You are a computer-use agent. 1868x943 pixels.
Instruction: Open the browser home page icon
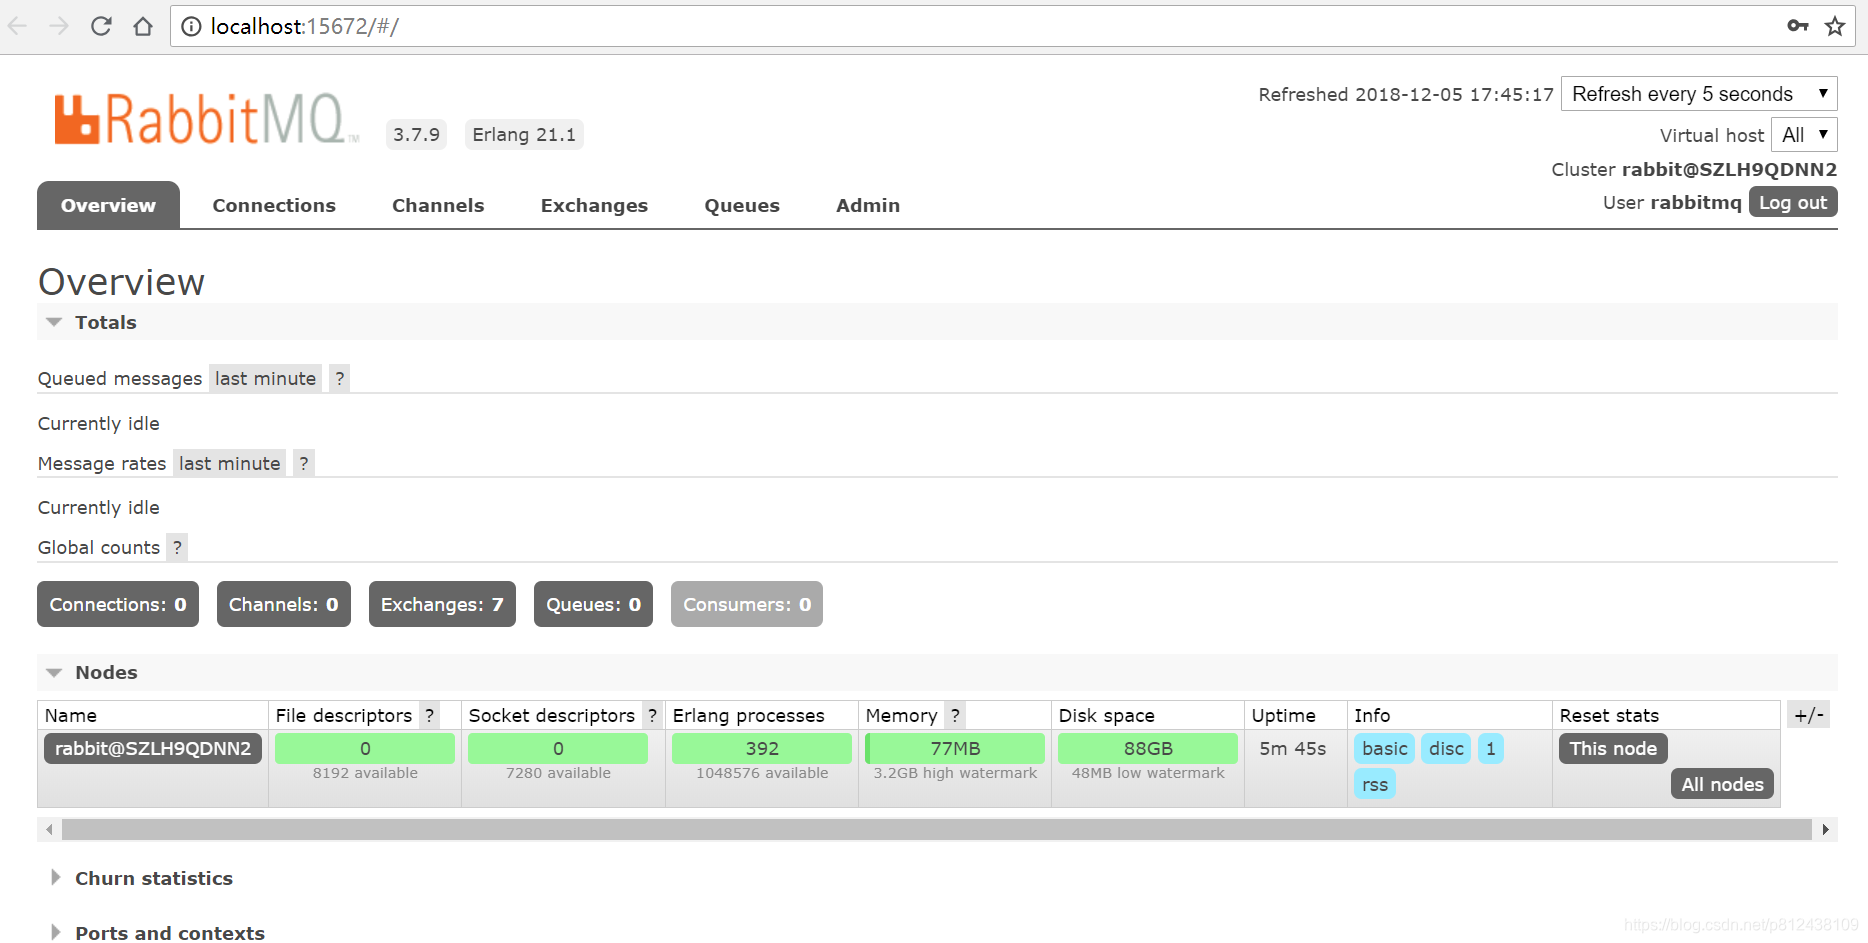tap(143, 26)
